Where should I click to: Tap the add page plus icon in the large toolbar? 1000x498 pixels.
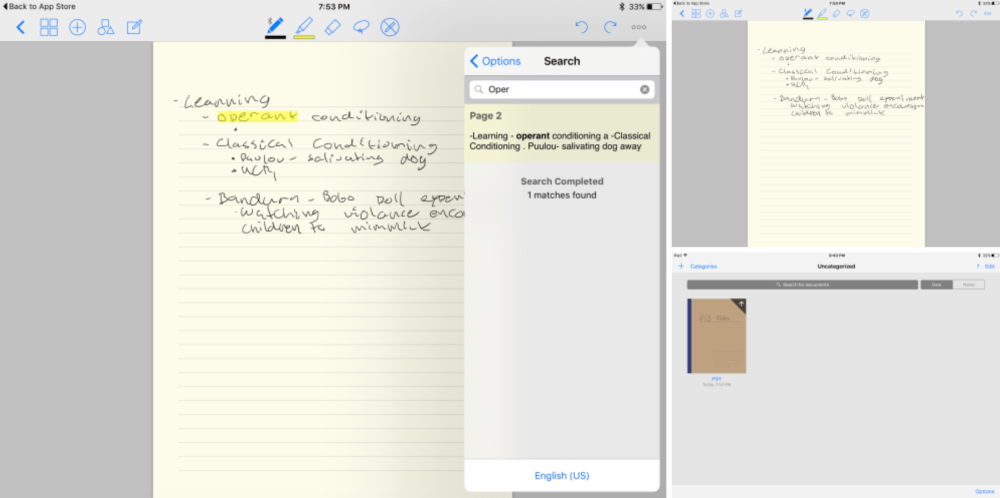pos(77,27)
